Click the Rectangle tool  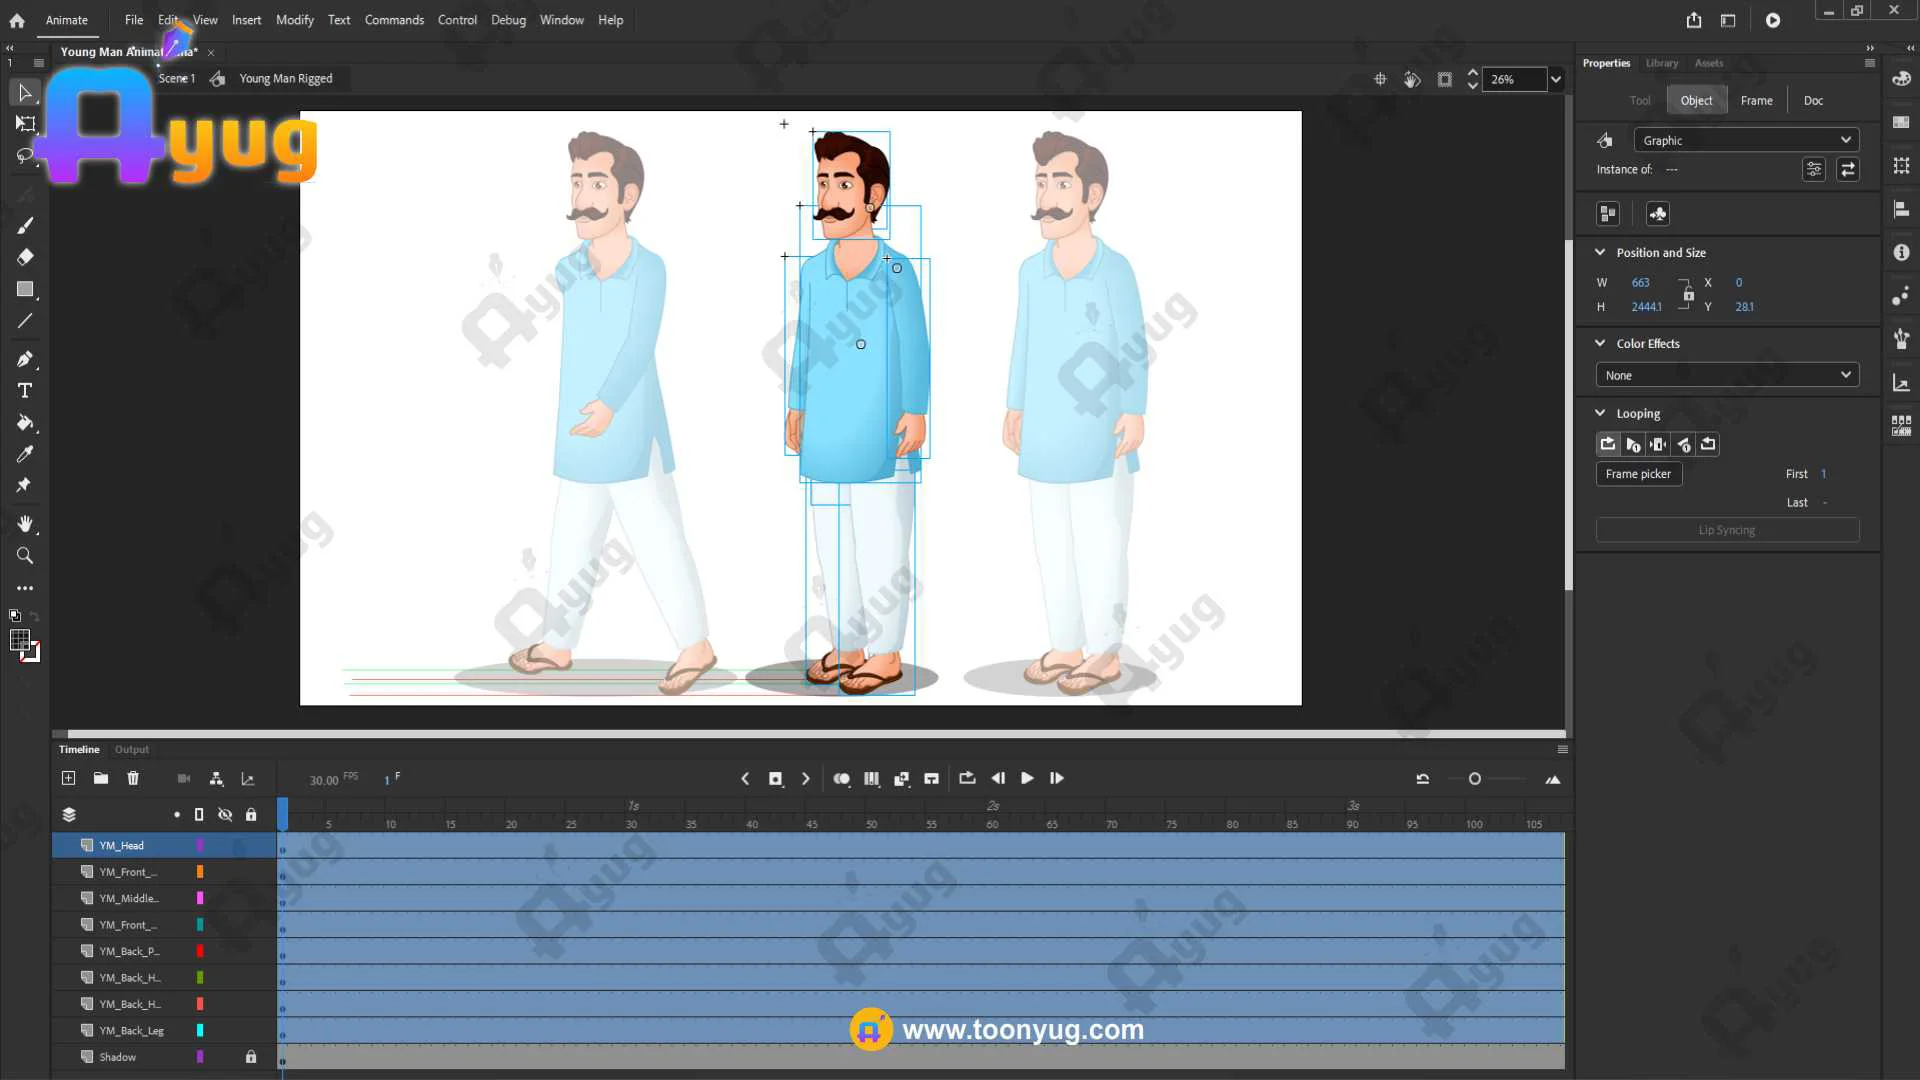(25, 289)
